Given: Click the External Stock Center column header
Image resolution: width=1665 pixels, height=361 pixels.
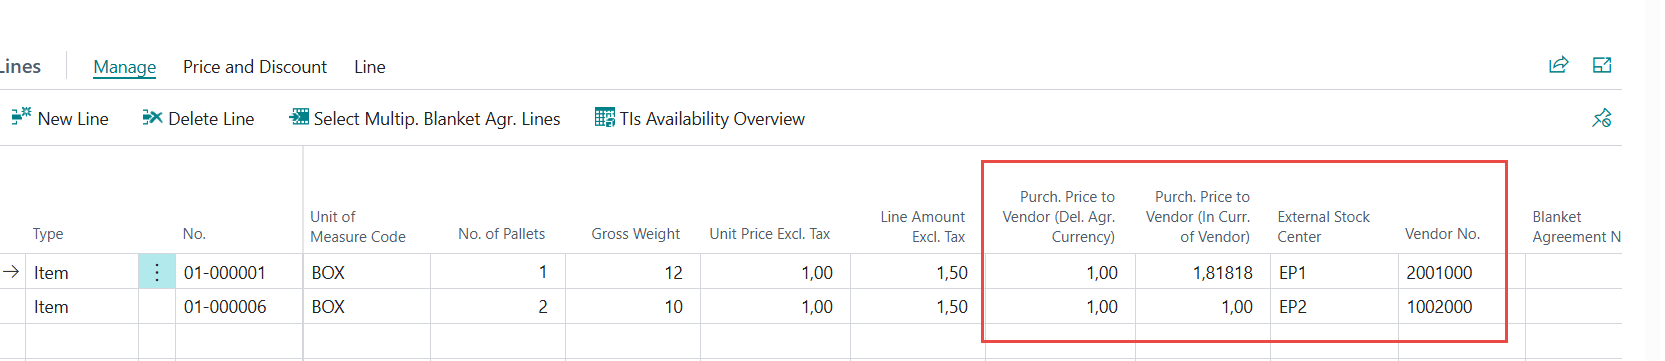Looking at the screenshot, I should tap(1323, 227).
